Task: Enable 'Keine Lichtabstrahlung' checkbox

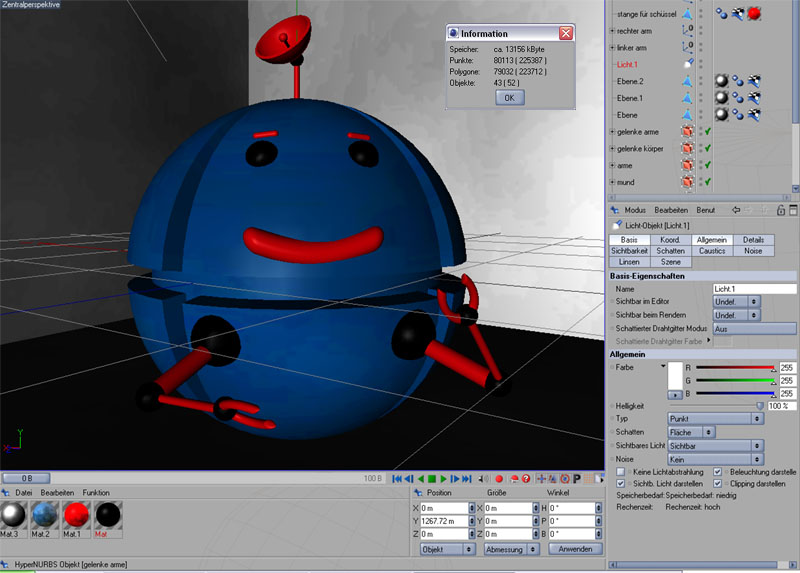Action: (x=621, y=471)
